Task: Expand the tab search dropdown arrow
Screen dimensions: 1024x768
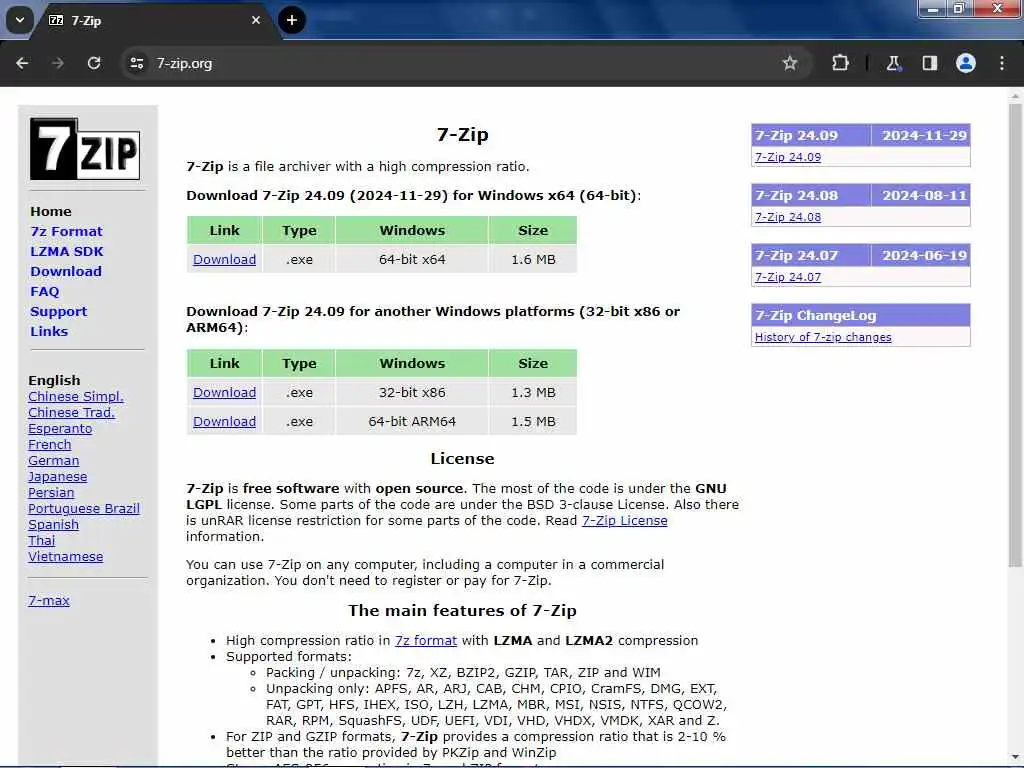Action: pos(20,20)
